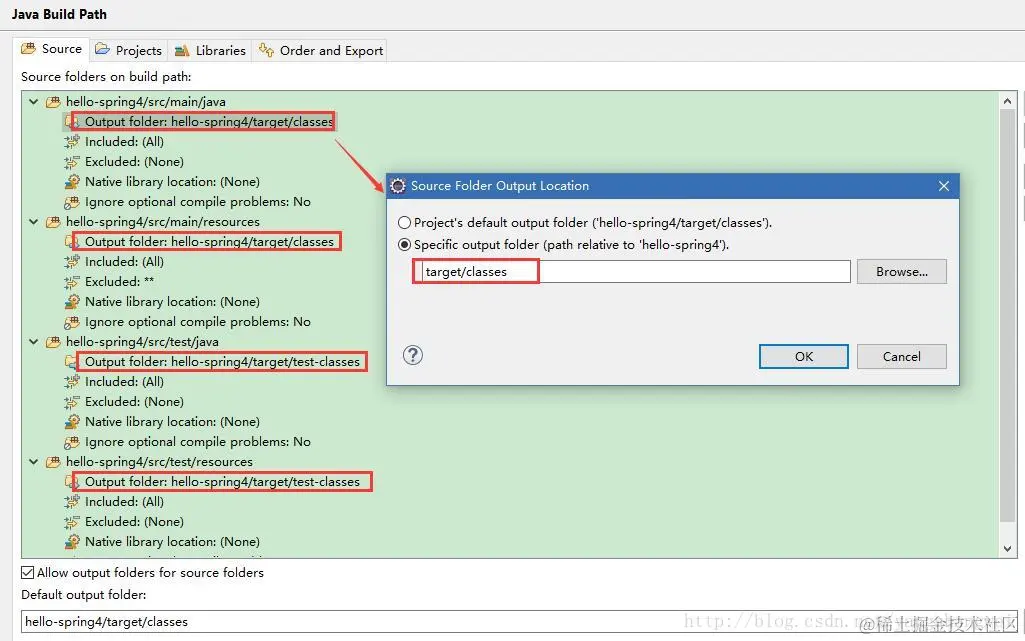The image size is (1025, 641).
Task: Select 'Output folder: hello-spring4/target/classes' under src/main/resources
Action: pos(209,242)
